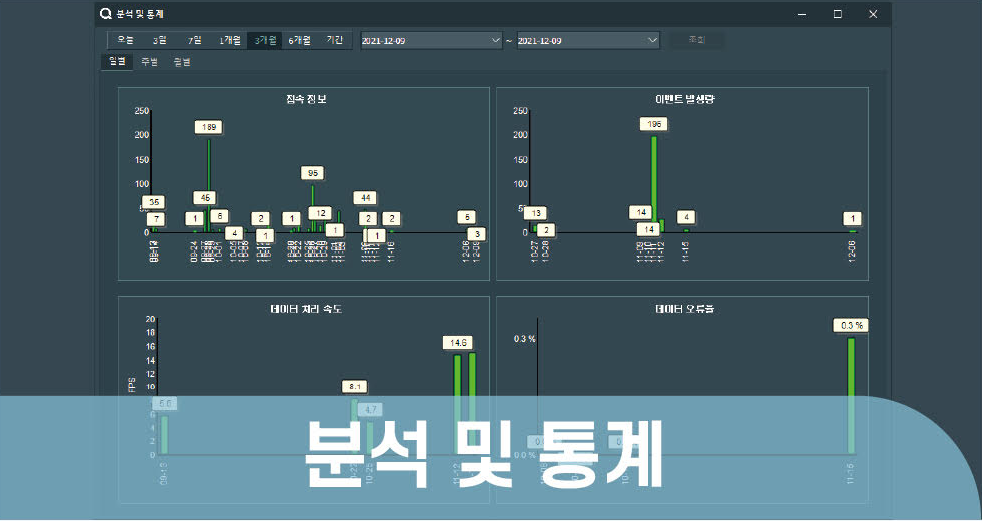Expand the start date dropdown arrow
The width and height of the screenshot is (982, 521).
point(496,41)
